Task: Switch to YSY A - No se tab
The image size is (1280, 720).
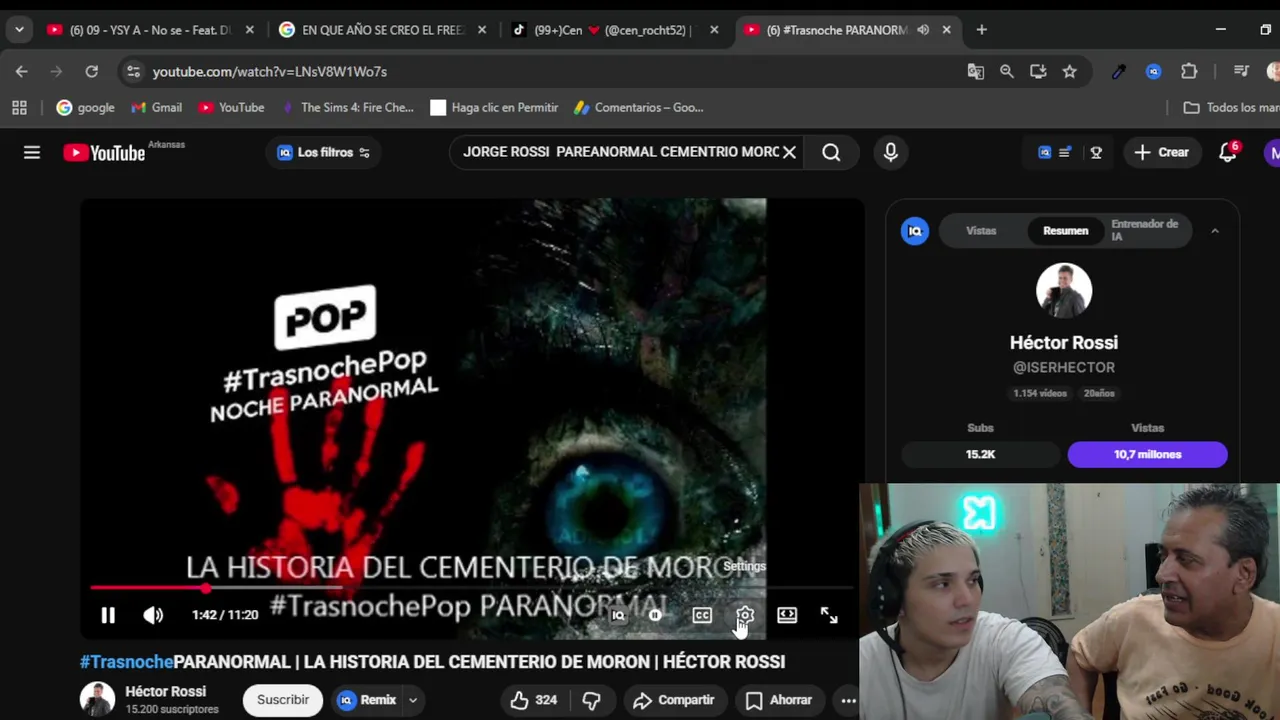Action: (149, 30)
